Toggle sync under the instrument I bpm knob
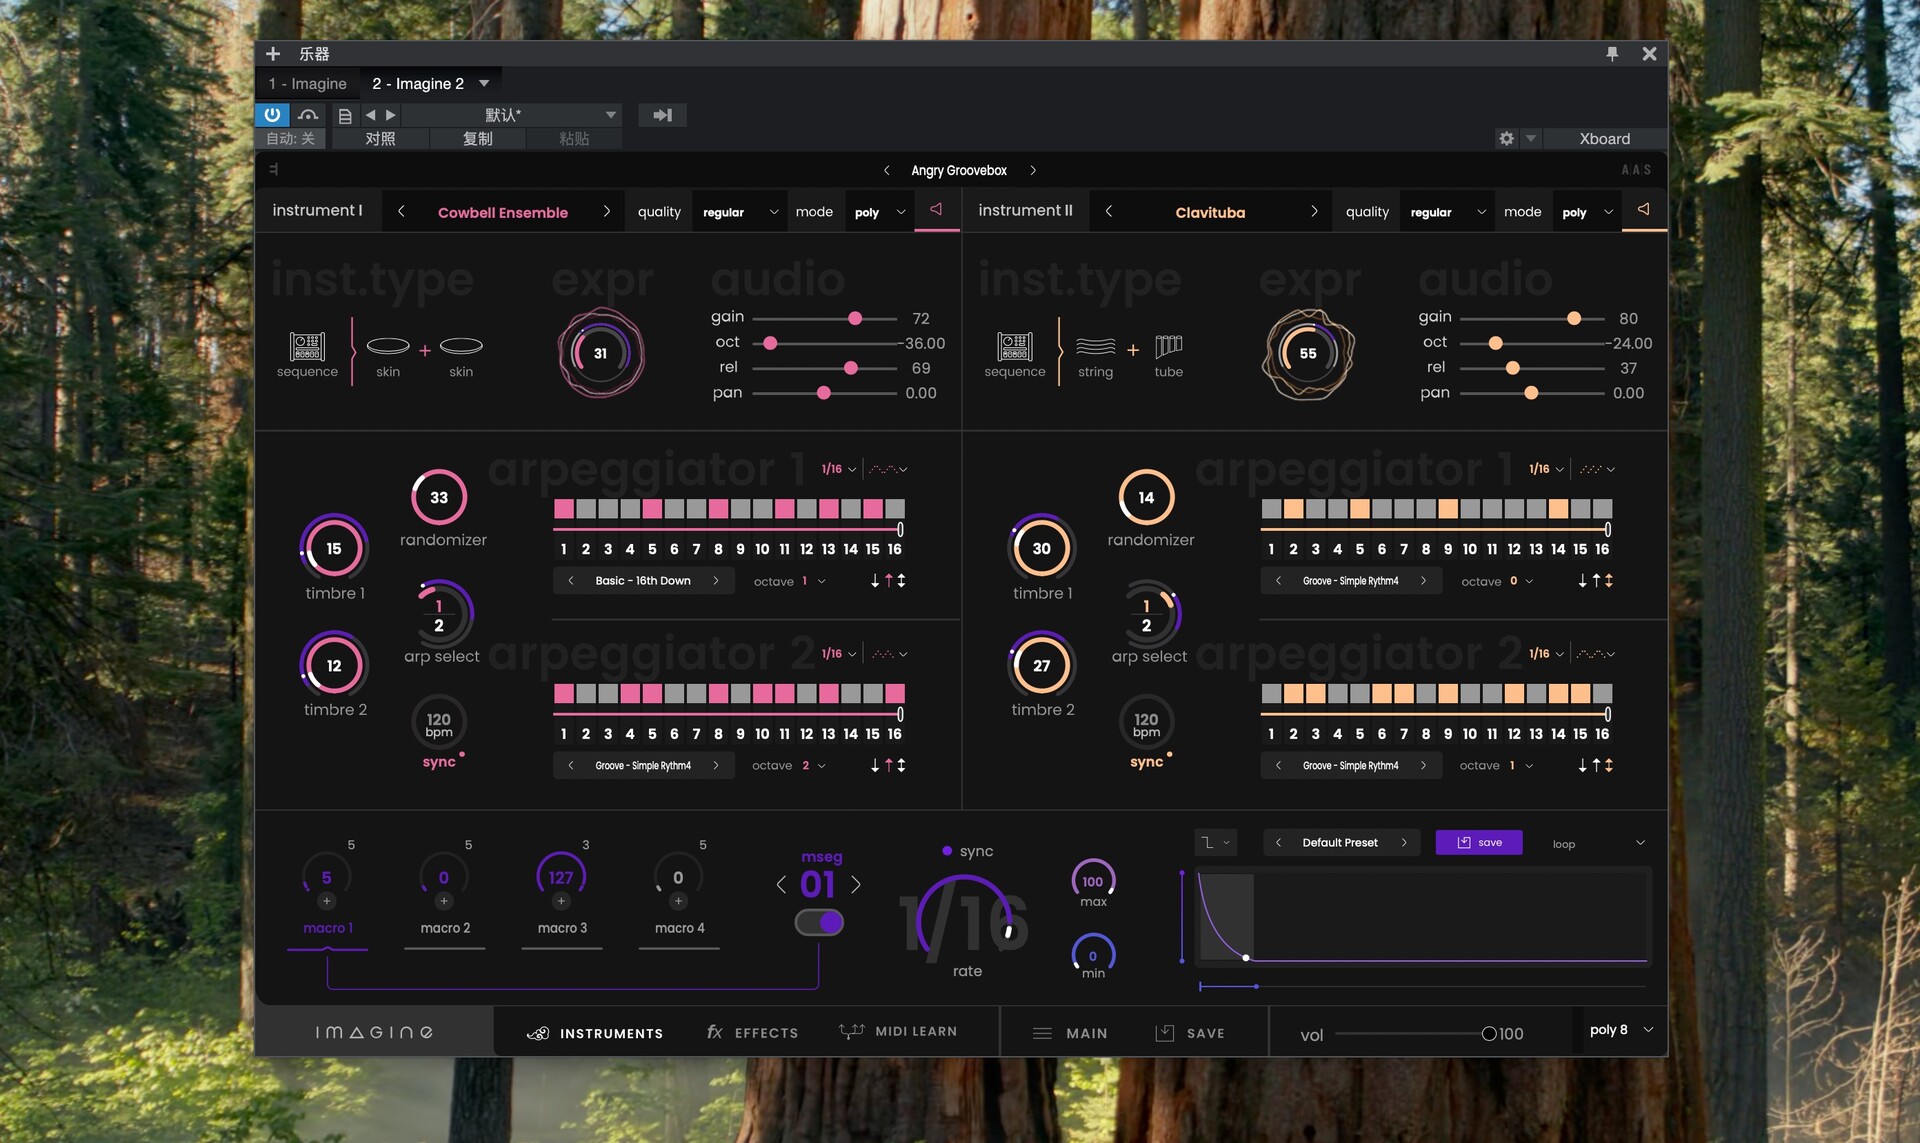1920x1143 pixels. pos(439,762)
